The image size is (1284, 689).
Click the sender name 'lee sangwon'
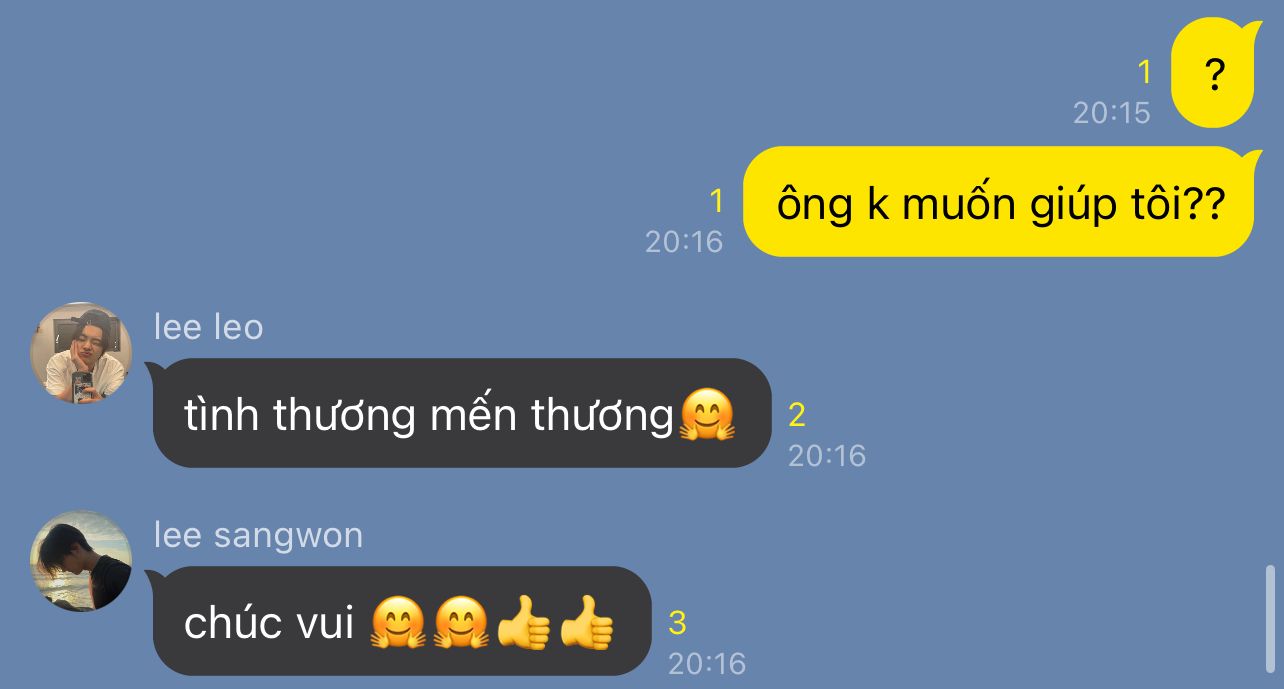tap(258, 535)
